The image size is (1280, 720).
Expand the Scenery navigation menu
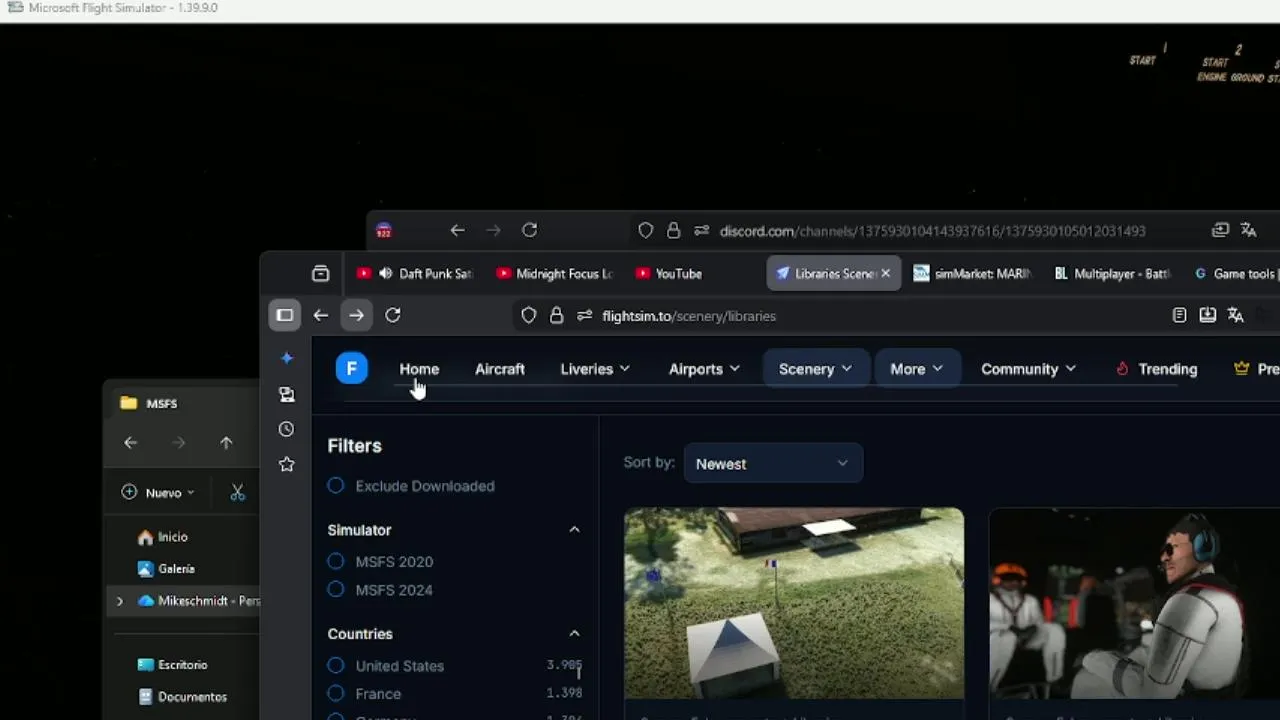(815, 369)
